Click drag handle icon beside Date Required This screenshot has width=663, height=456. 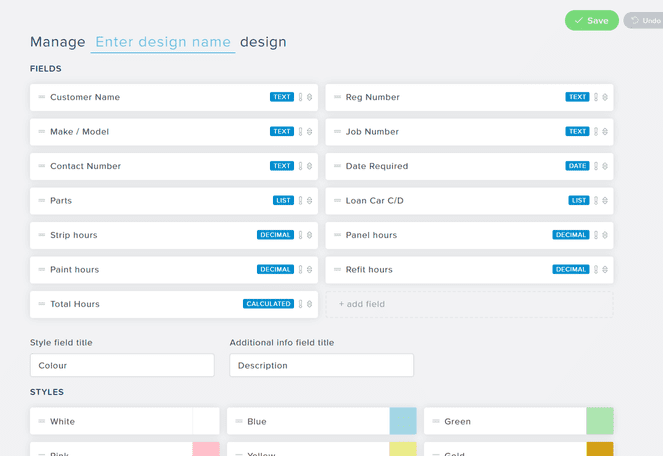tap(337, 166)
